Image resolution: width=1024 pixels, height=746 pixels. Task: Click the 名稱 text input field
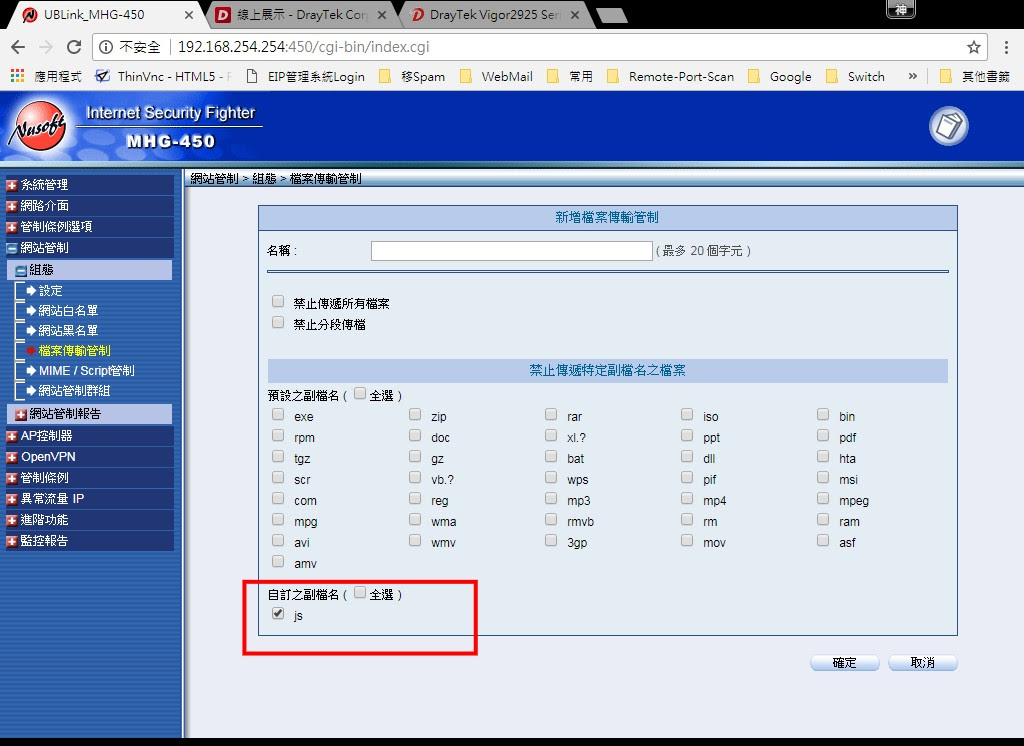(x=511, y=251)
